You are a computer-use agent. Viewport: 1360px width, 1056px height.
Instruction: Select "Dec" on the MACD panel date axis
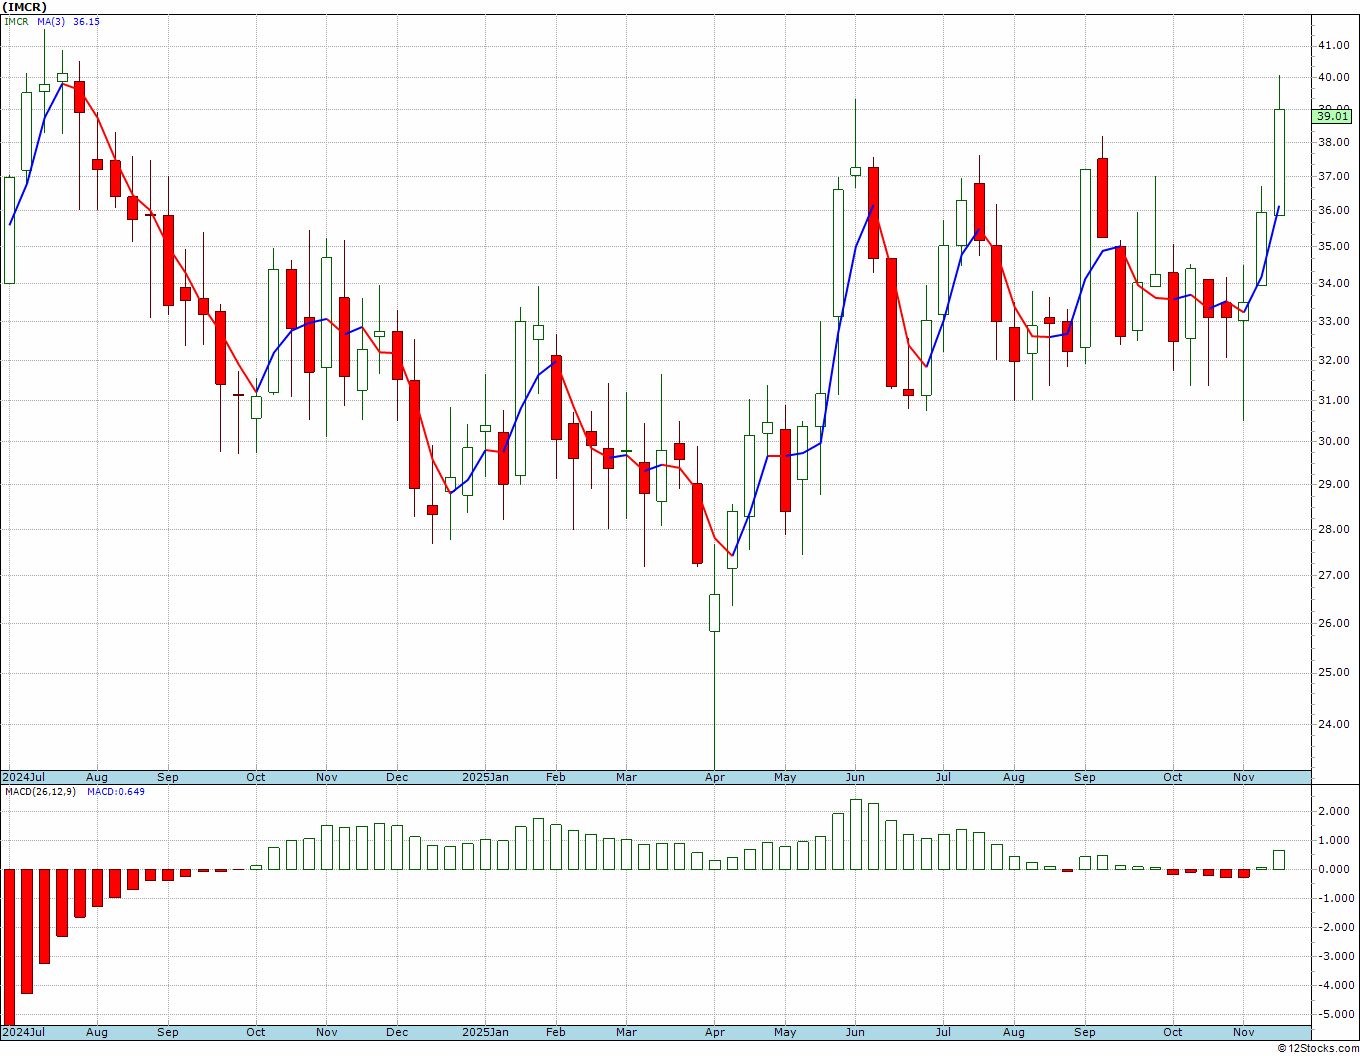tap(397, 1032)
